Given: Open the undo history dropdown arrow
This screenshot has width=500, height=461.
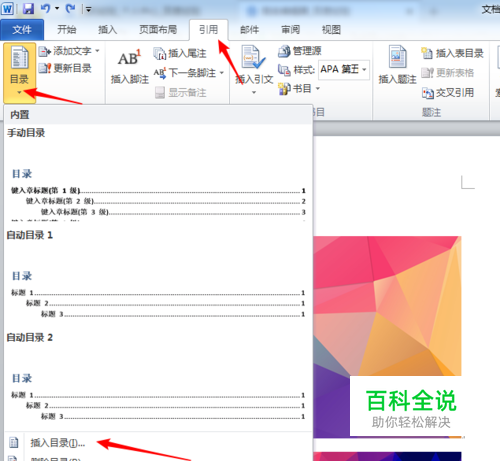Looking at the screenshot, I should (x=57, y=8).
